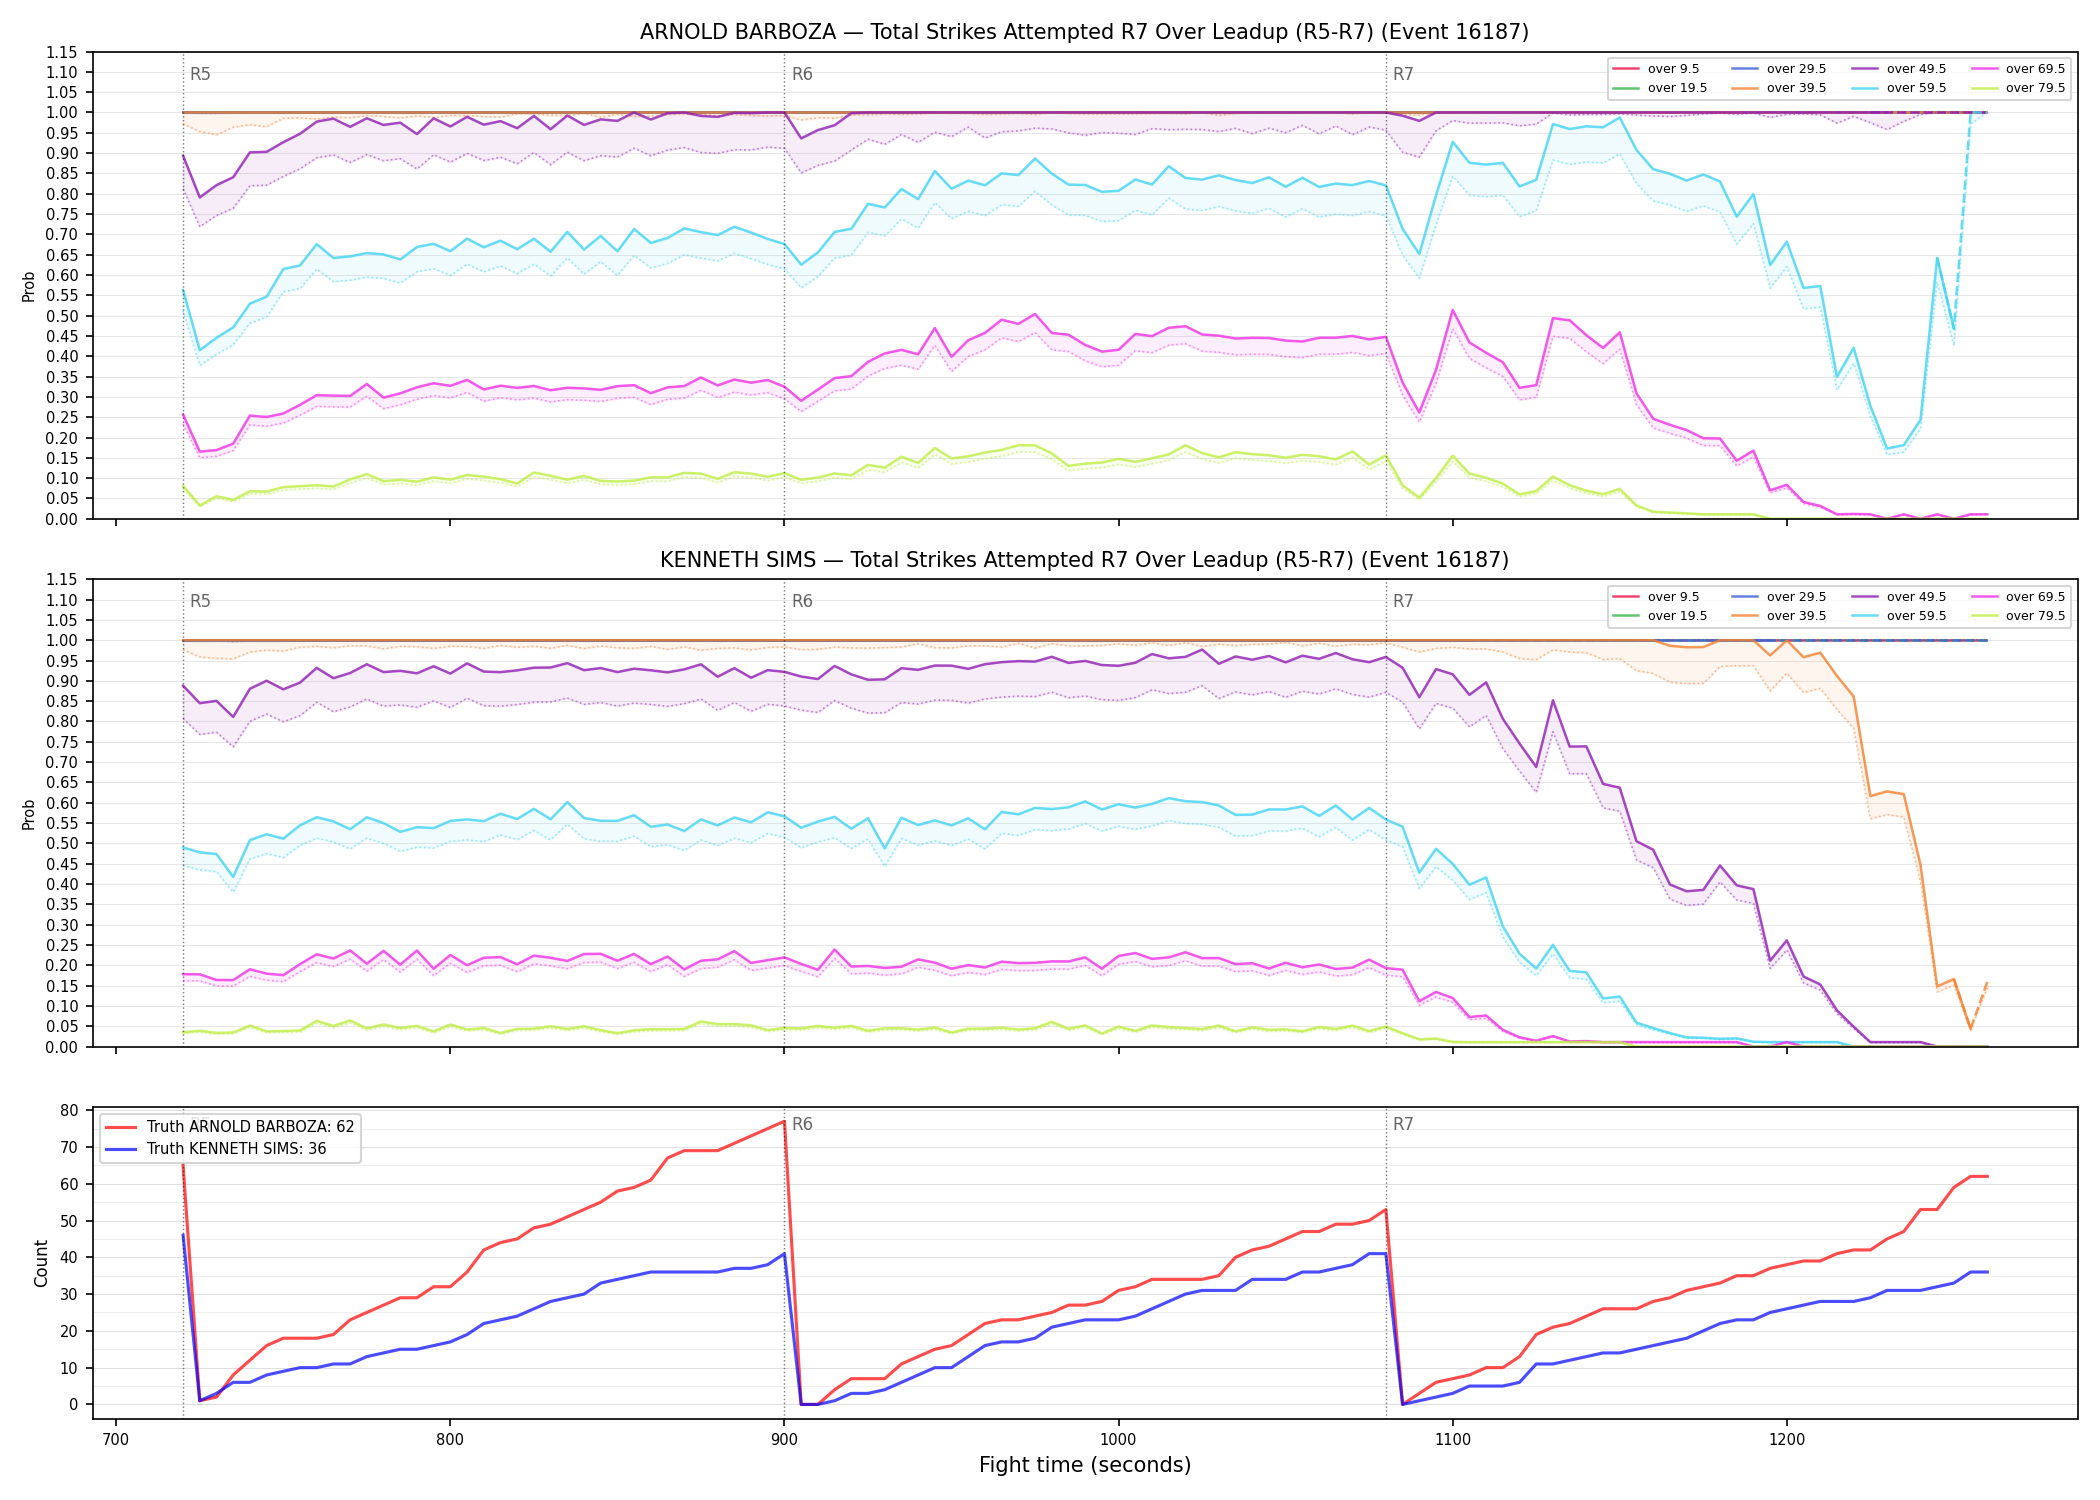
Task: Click the R6 round label in Sims chart
Action: click(x=802, y=601)
